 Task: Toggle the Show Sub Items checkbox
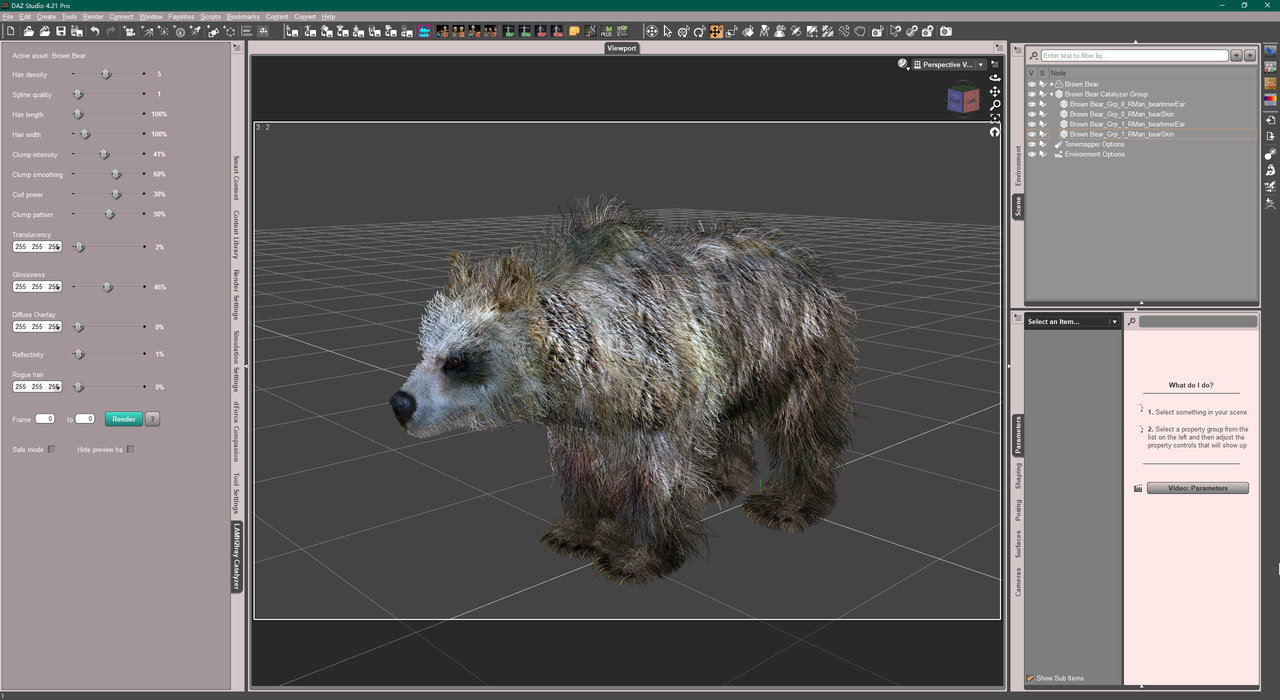click(1031, 678)
